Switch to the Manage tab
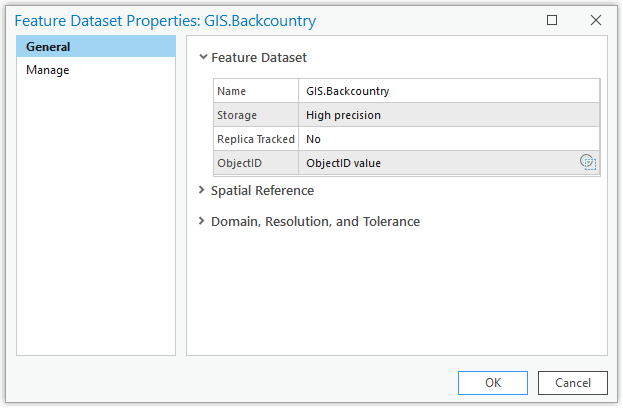The height and width of the screenshot is (408, 623). (48, 70)
